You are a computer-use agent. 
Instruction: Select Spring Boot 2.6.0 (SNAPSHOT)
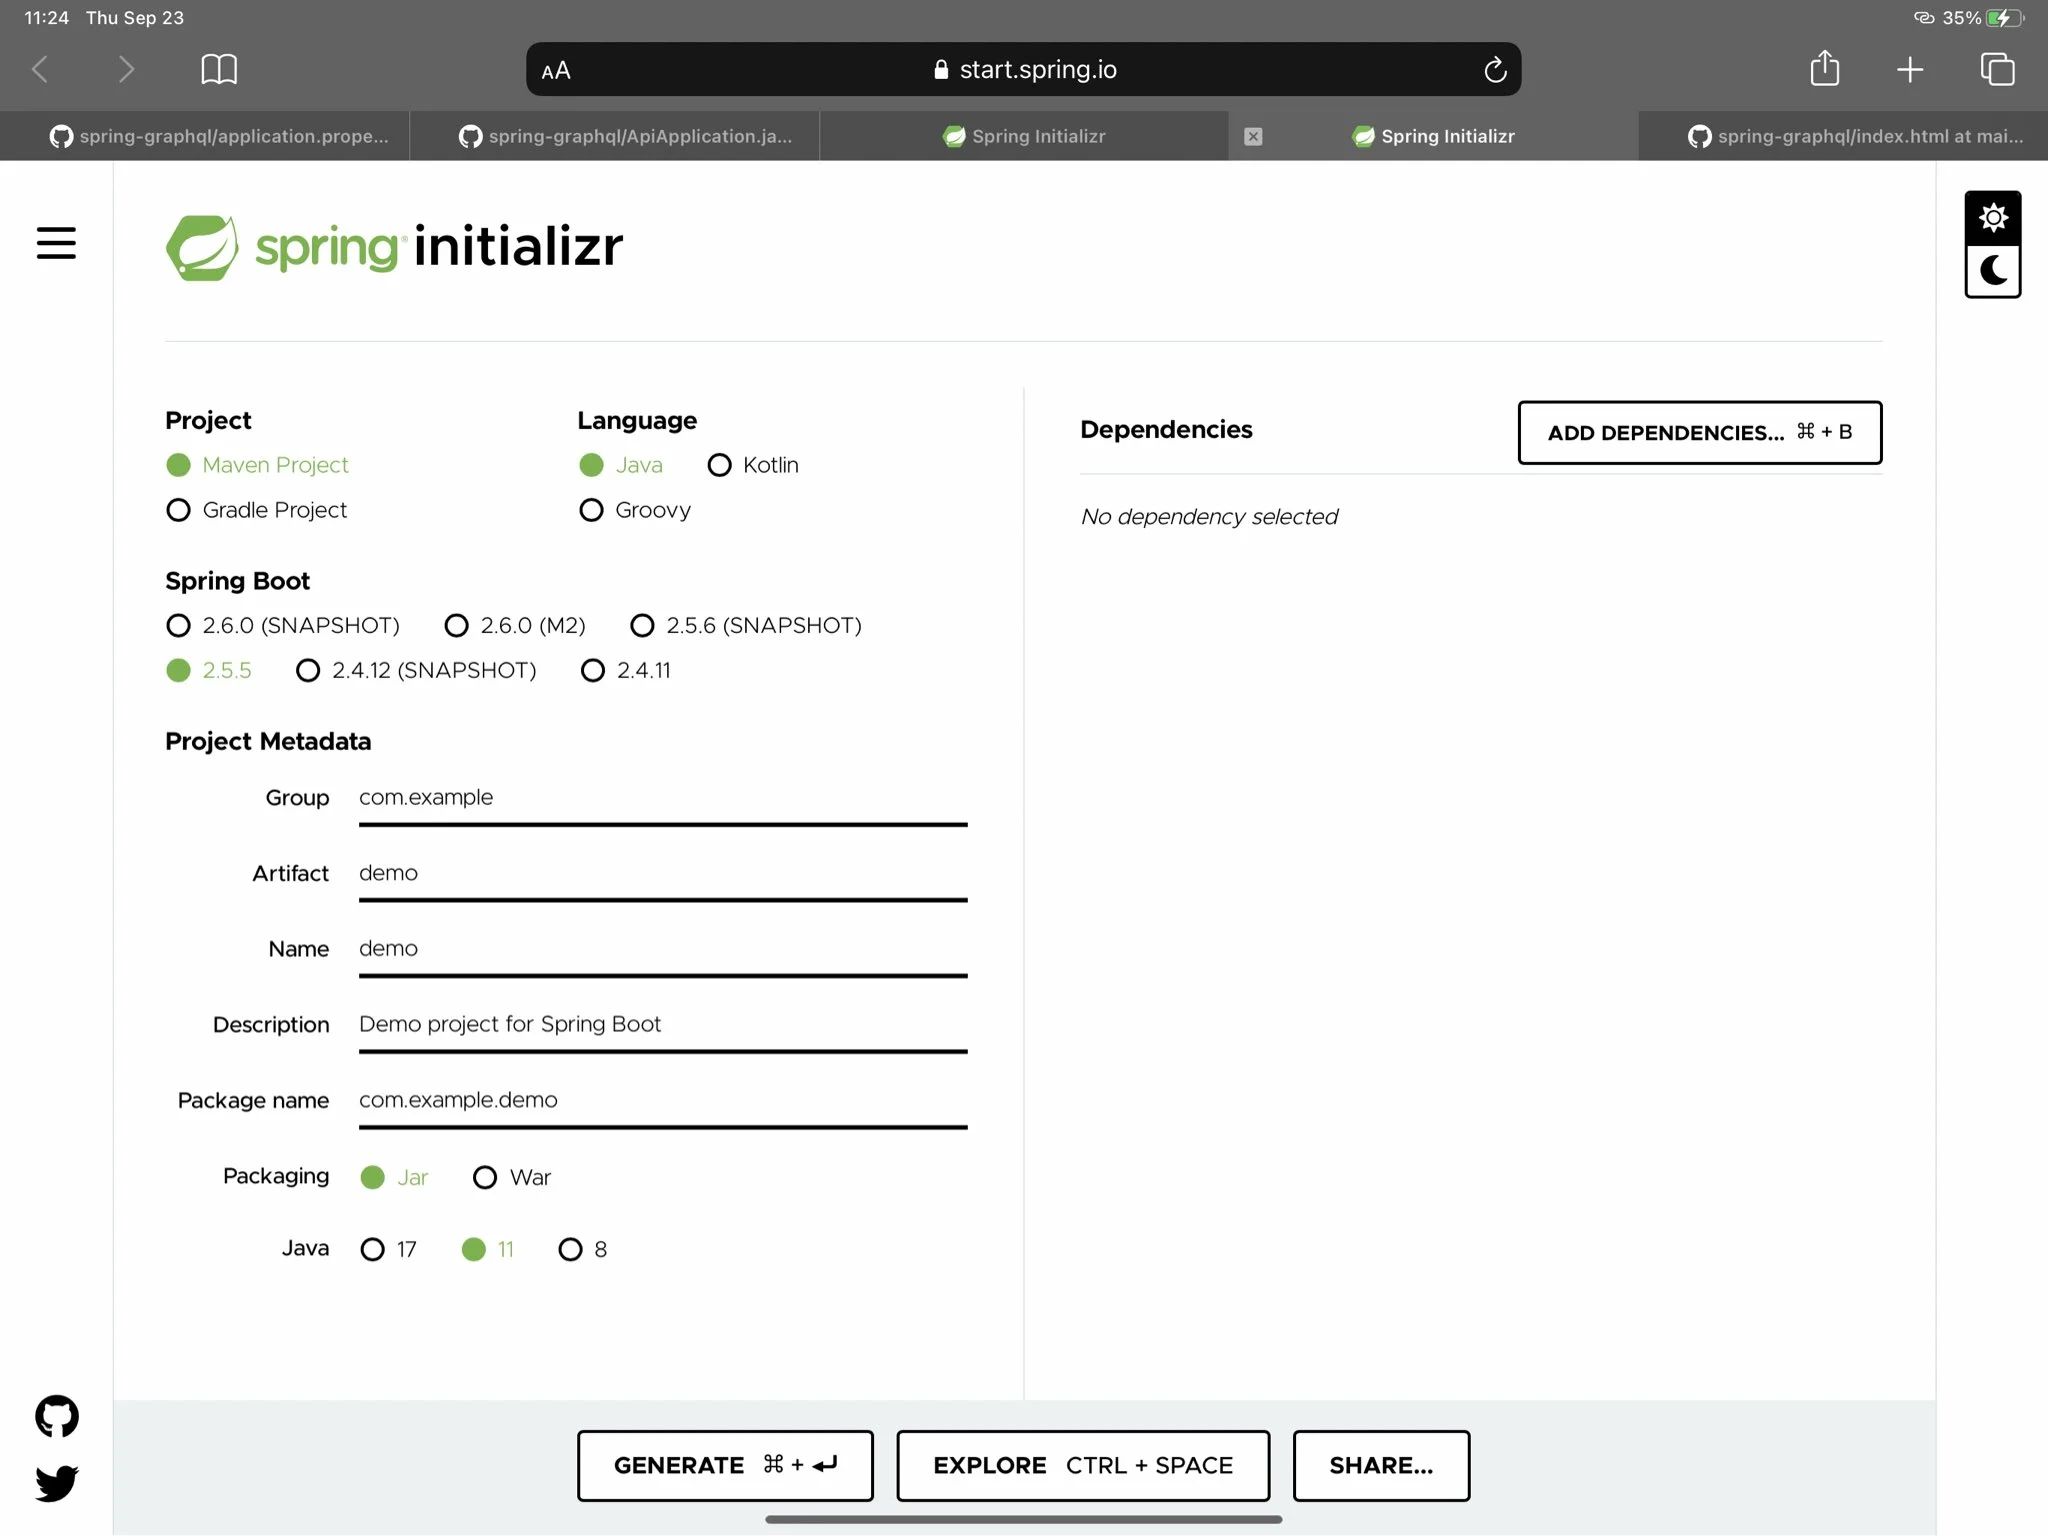tap(283, 625)
